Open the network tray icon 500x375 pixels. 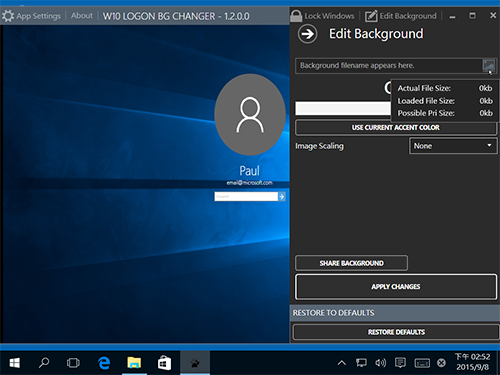pos(361,363)
